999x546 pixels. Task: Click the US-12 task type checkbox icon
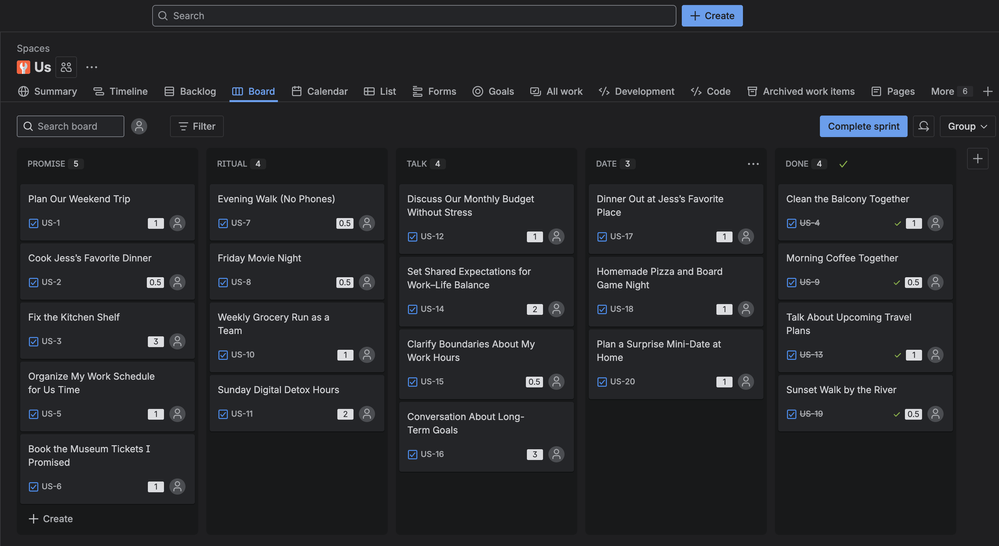click(x=413, y=237)
